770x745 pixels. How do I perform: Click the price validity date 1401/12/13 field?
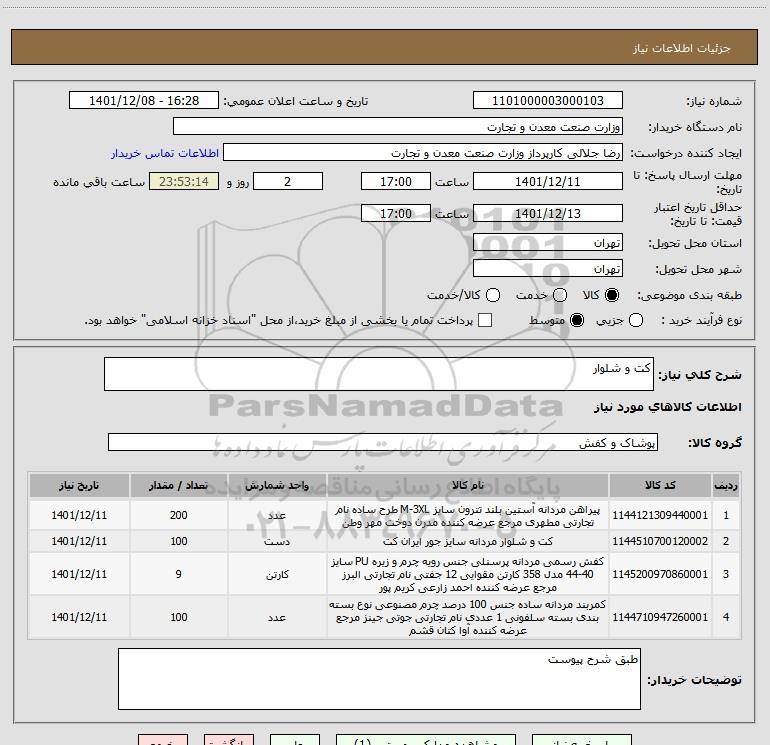[548, 213]
